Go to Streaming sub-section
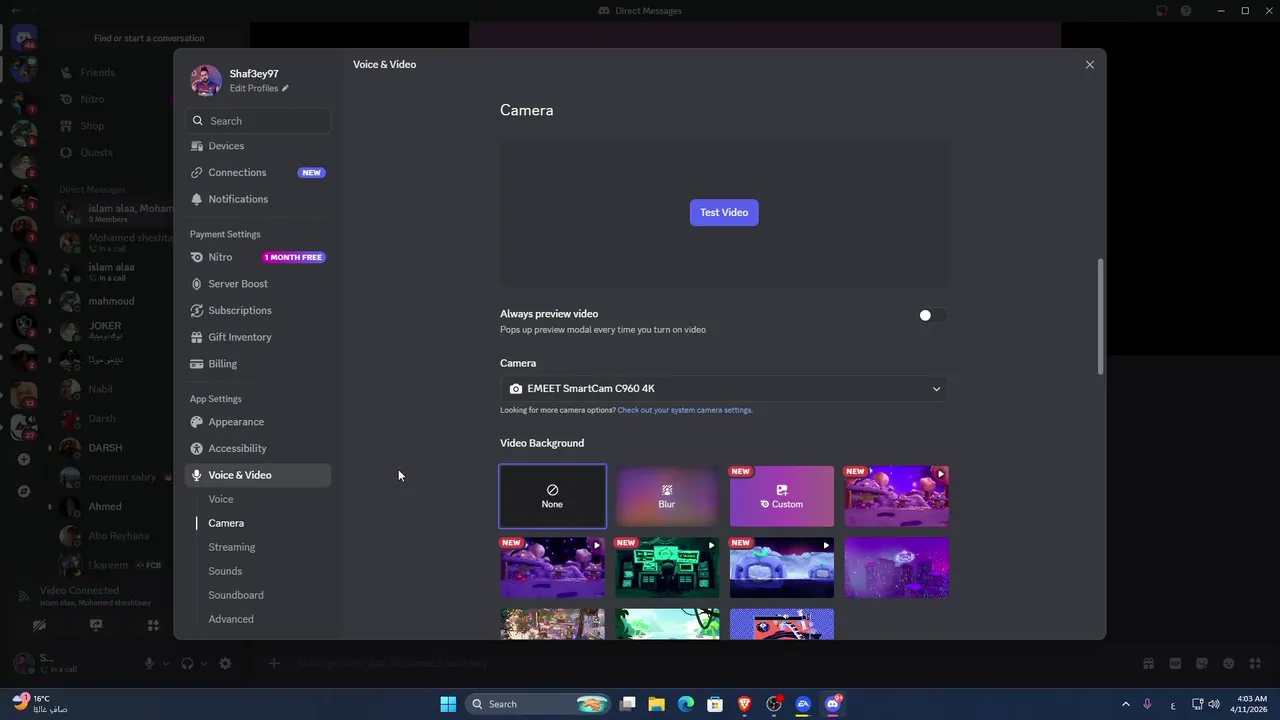 coord(232,547)
